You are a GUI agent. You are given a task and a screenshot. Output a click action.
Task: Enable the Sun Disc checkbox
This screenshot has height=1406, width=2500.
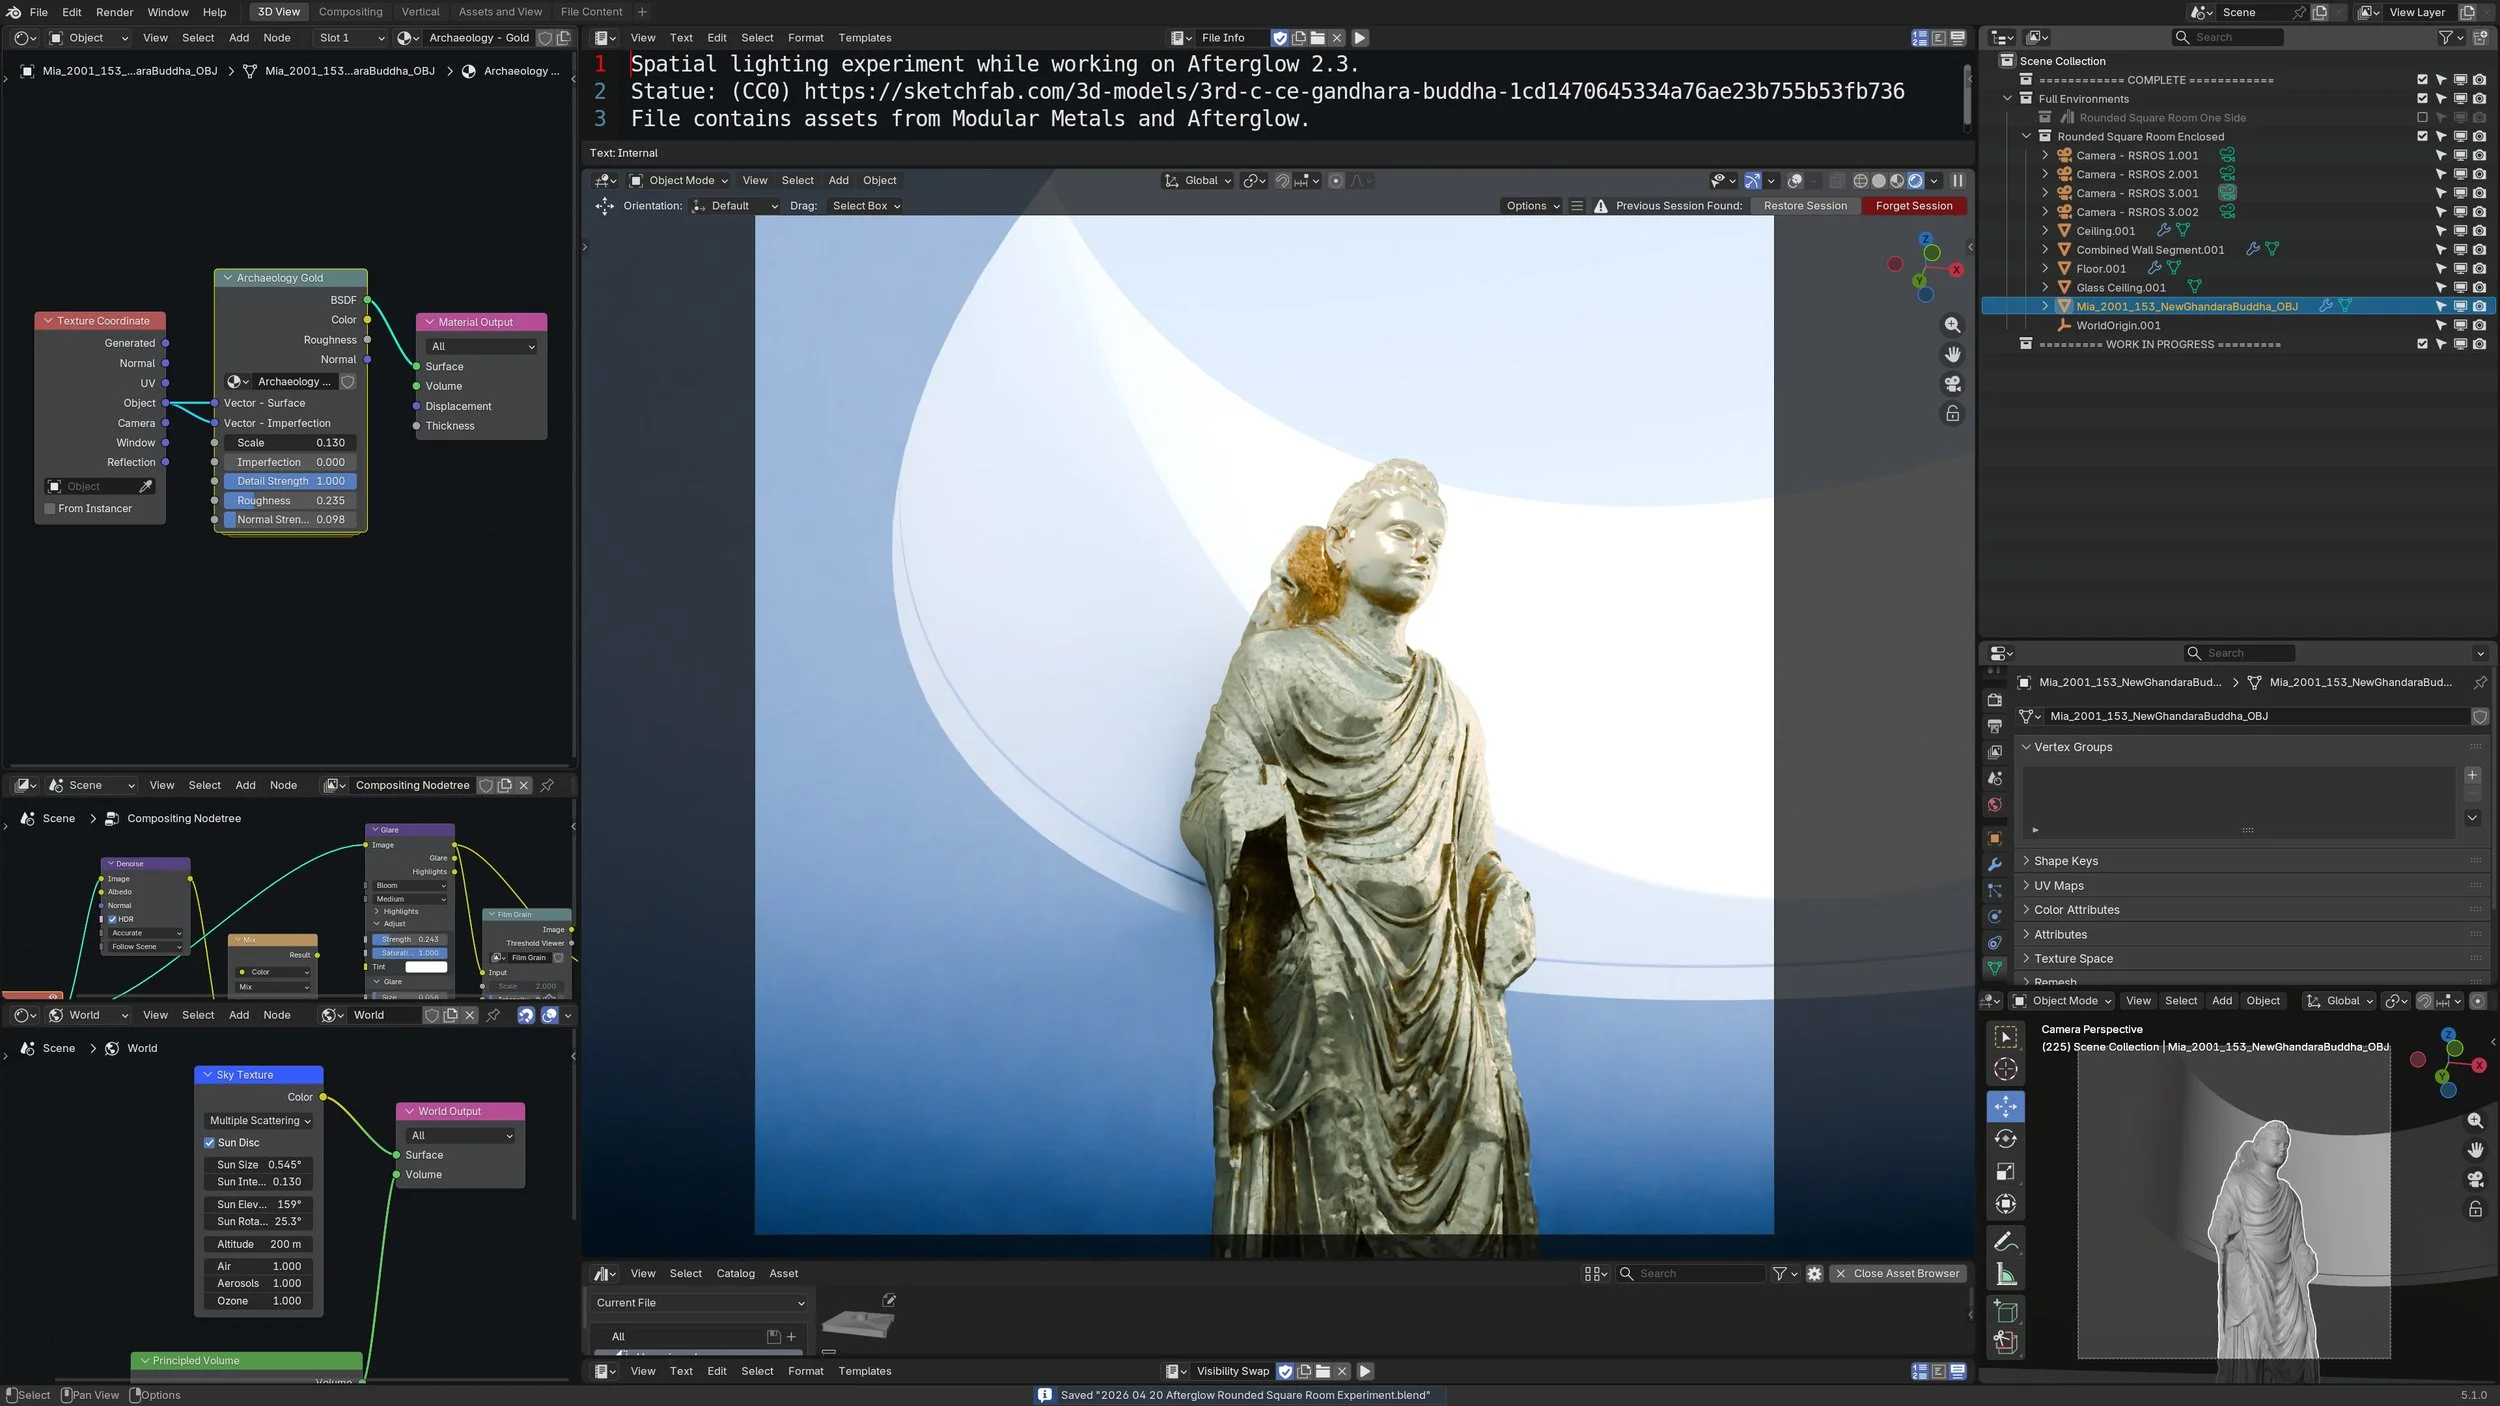[x=210, y=1142]
